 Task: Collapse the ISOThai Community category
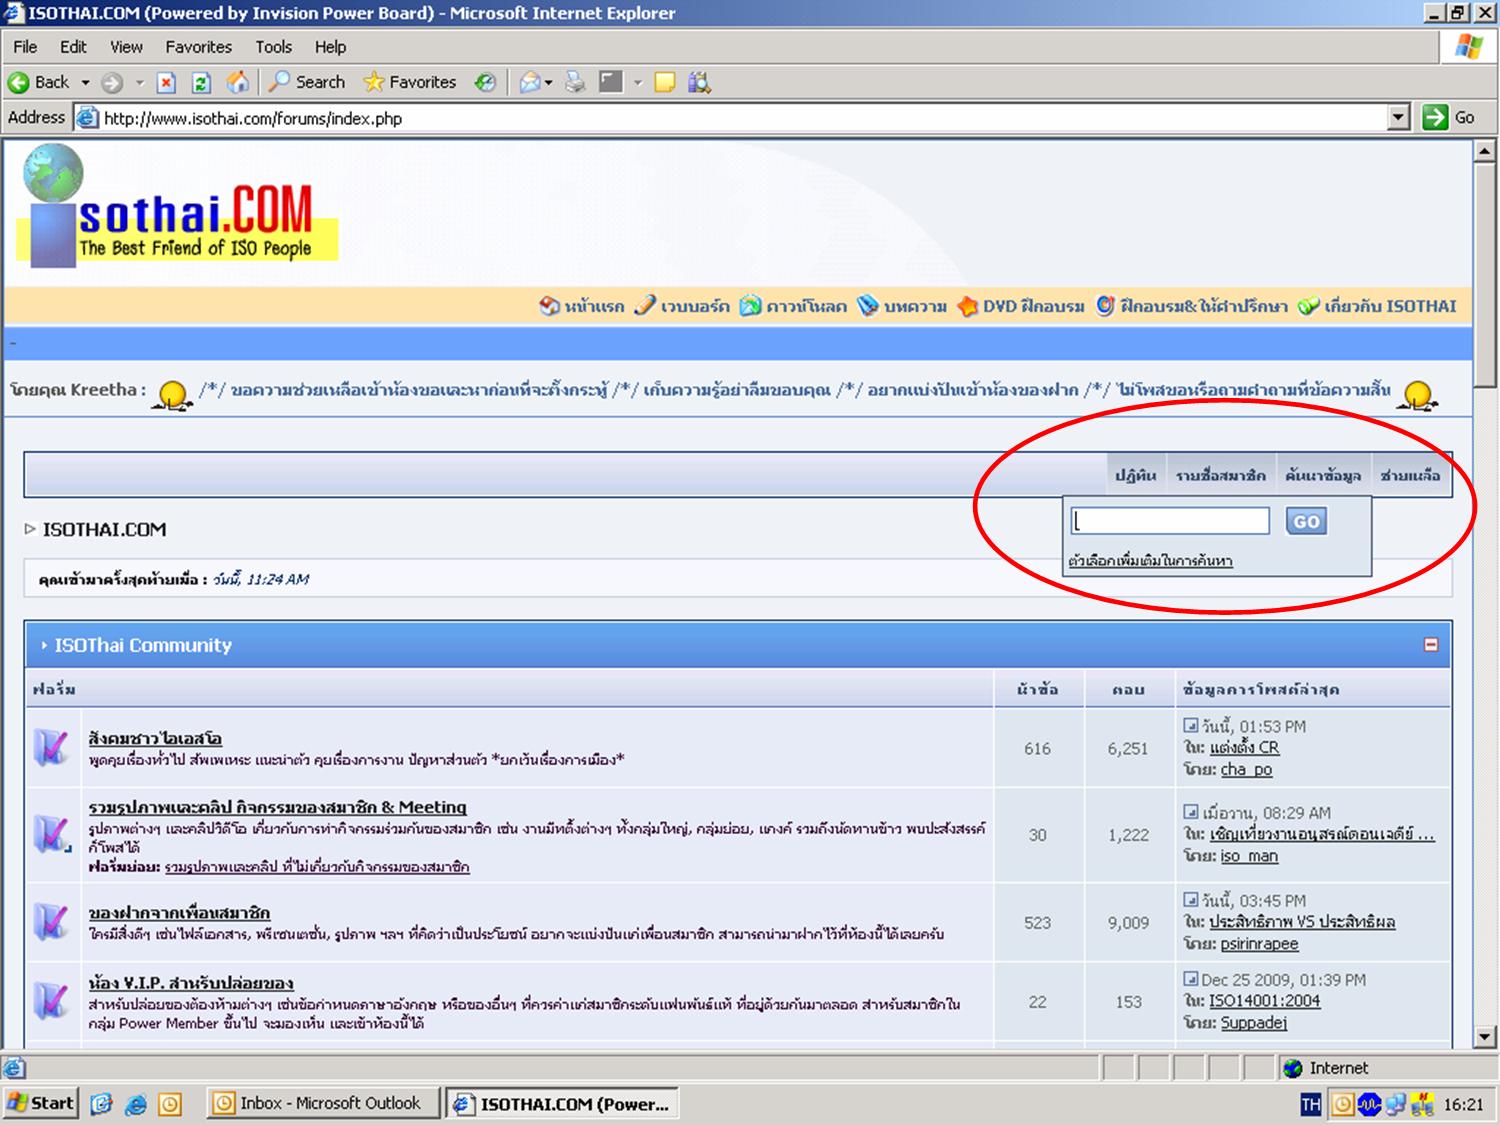pyautogui.click(x=1430, y=645)
